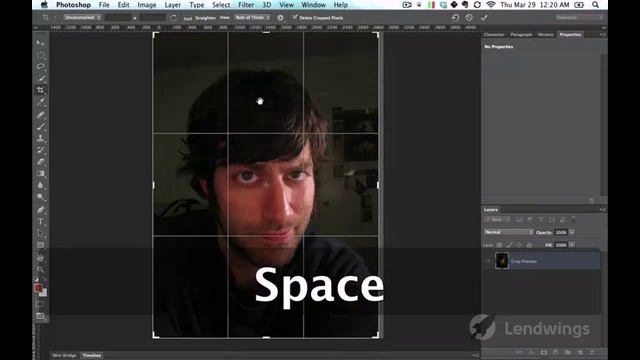Image resolution: width=640 pixels, height=360 pixels.
Task: Switch to the Character tab
Action: pyautogui.click(x=494, y=35)
